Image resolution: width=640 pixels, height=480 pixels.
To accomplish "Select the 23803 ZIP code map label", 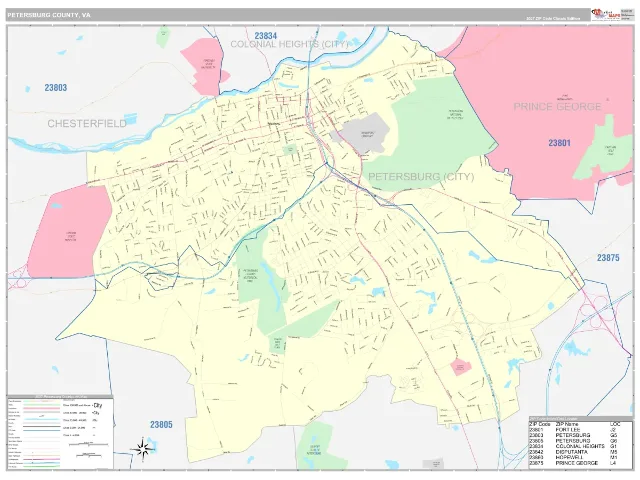I will tap(56, 88).
